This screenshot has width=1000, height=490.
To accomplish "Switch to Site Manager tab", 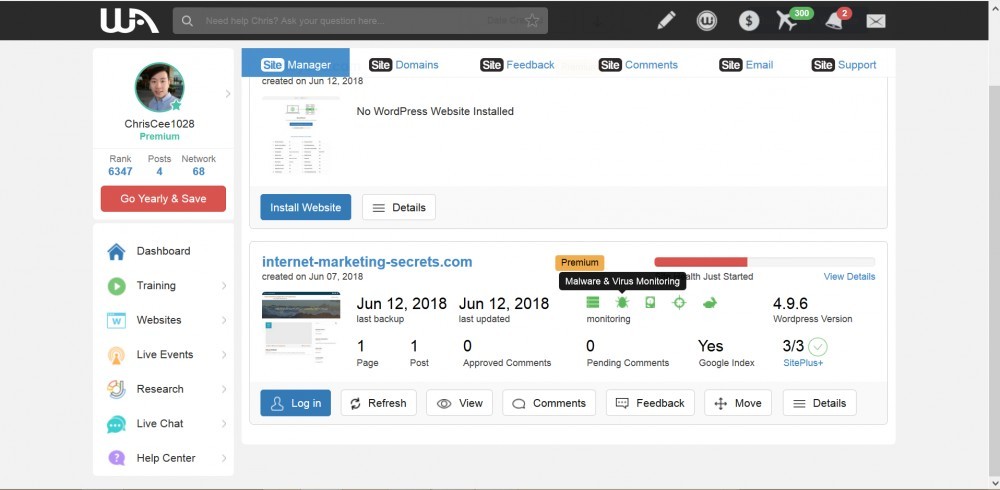I will click(295, 64).
